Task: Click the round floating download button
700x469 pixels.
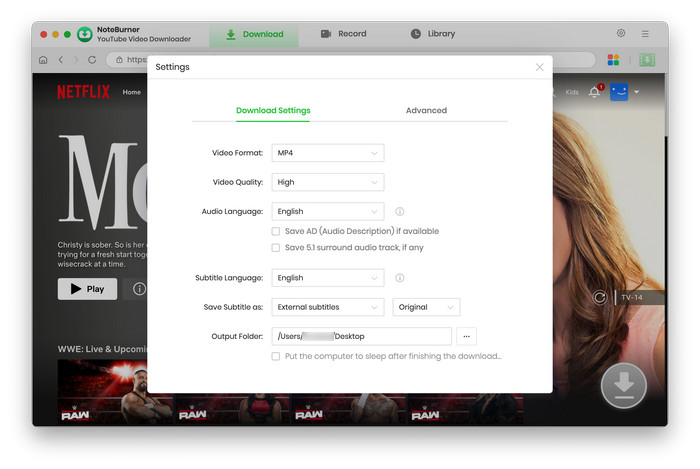Action: click(x=623, y=386)
